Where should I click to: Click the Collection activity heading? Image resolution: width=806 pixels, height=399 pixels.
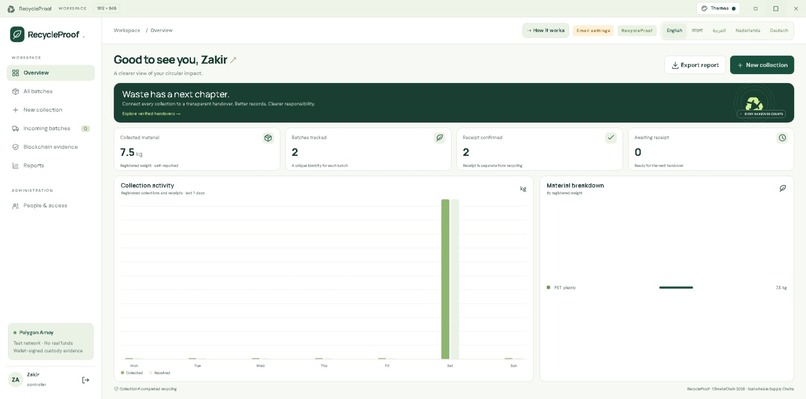pyautogui.click(x=147, y=185)
